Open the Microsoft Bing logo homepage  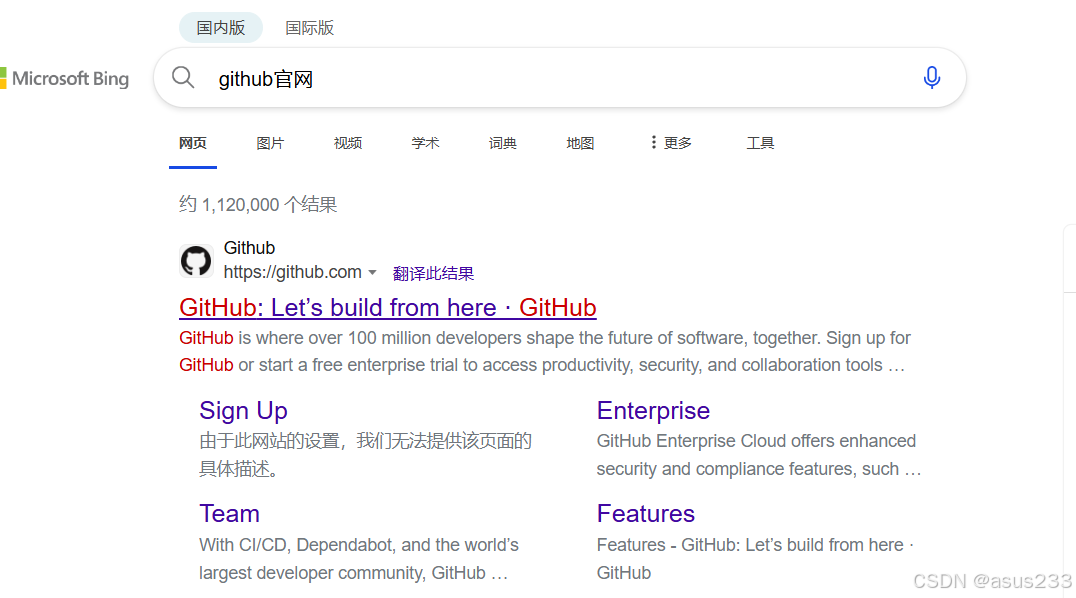[65, 78]
